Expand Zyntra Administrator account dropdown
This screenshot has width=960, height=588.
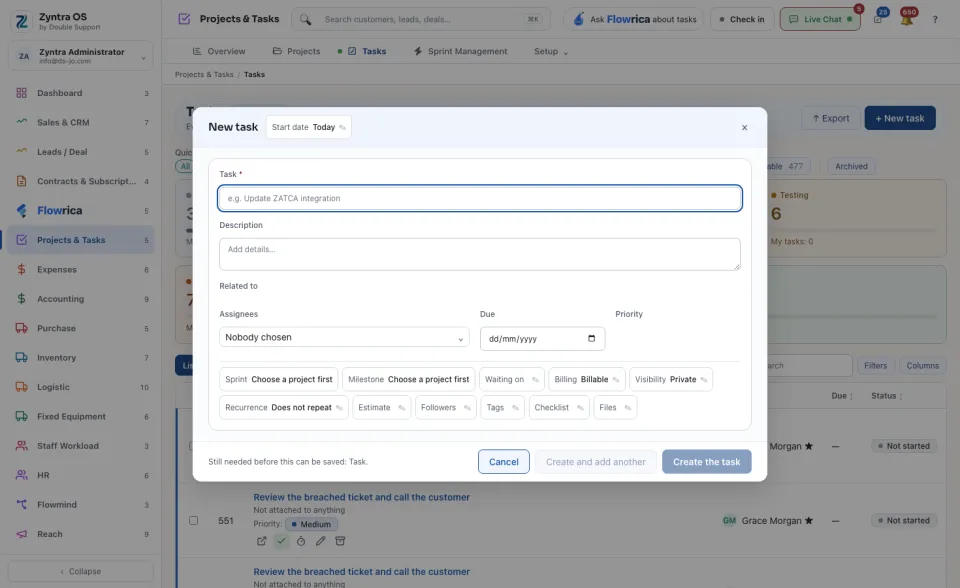[x=81, y=56]
